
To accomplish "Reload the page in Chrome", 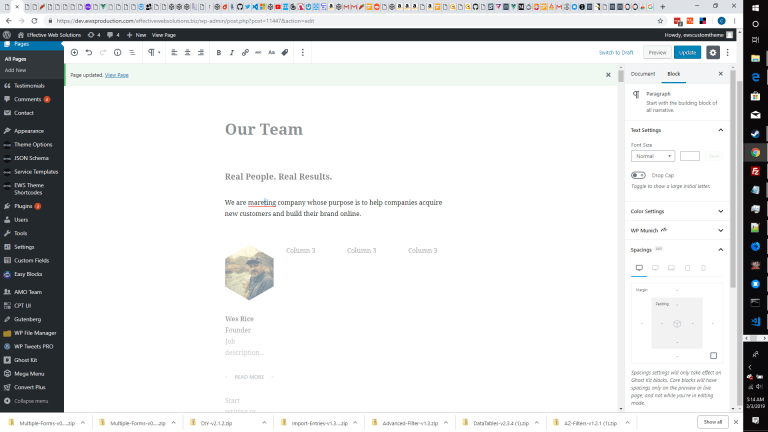I will 34,21.
